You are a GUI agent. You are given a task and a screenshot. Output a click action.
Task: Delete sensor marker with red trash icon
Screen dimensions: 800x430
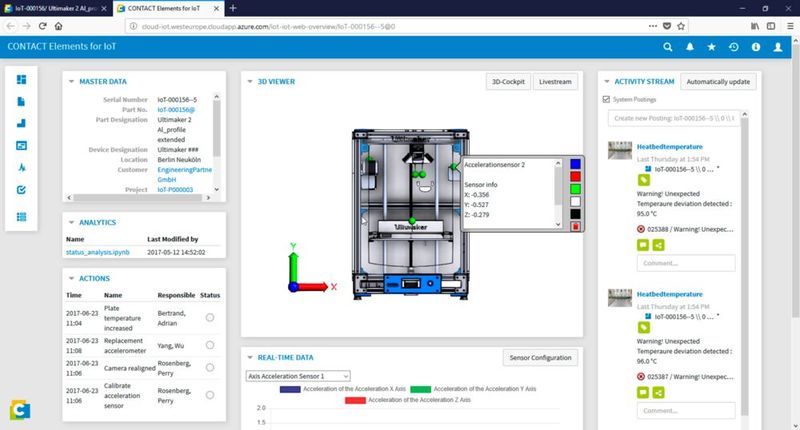pyautogui.click(x=574, y=227)
